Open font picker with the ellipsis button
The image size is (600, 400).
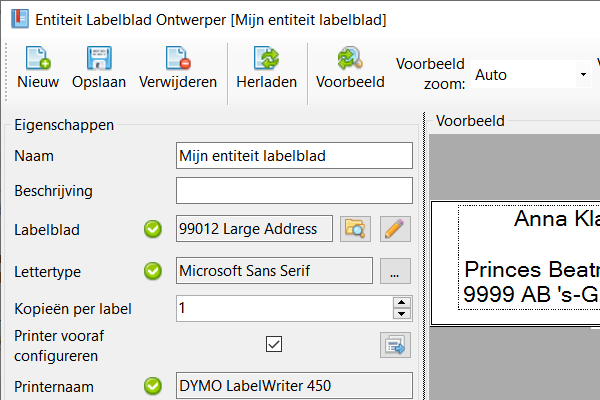(396, 270)
